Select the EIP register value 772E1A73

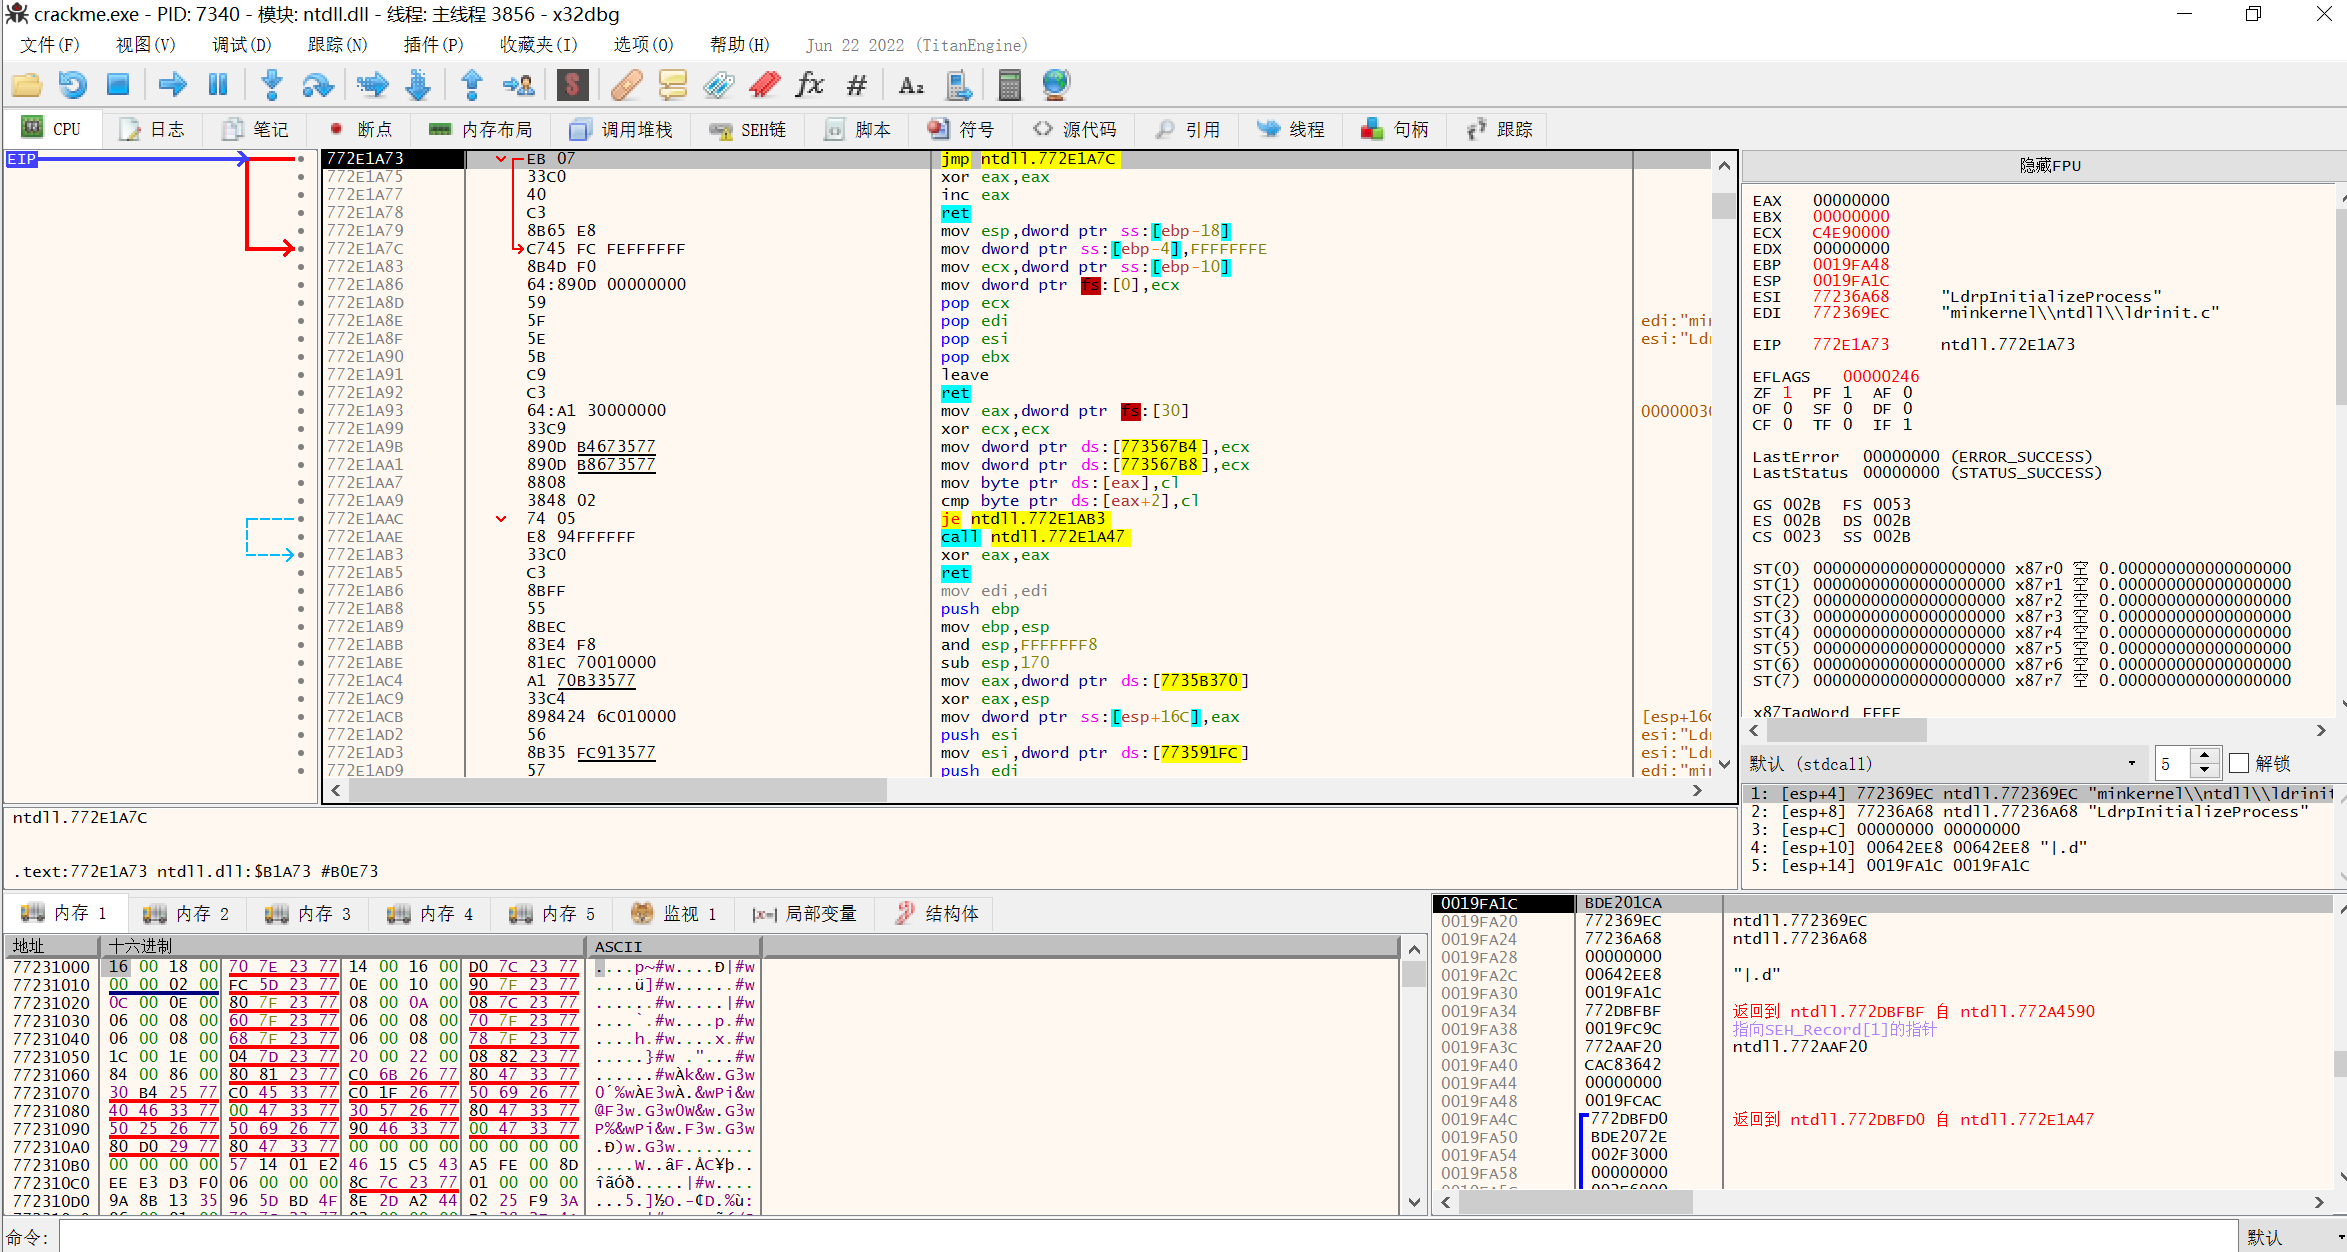pos(1851,345)
